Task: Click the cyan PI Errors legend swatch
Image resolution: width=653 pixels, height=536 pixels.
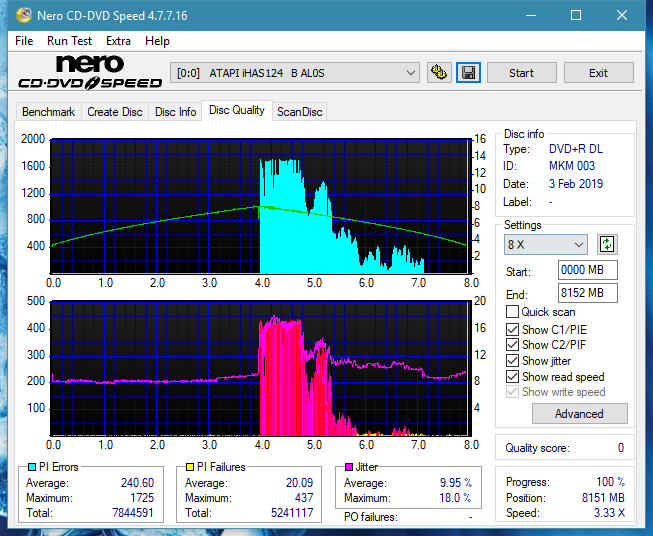Action: (x=32, y=467)
